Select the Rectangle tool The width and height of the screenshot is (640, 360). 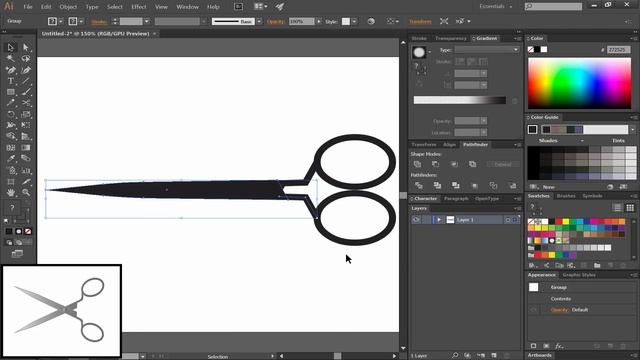(11, 92)
